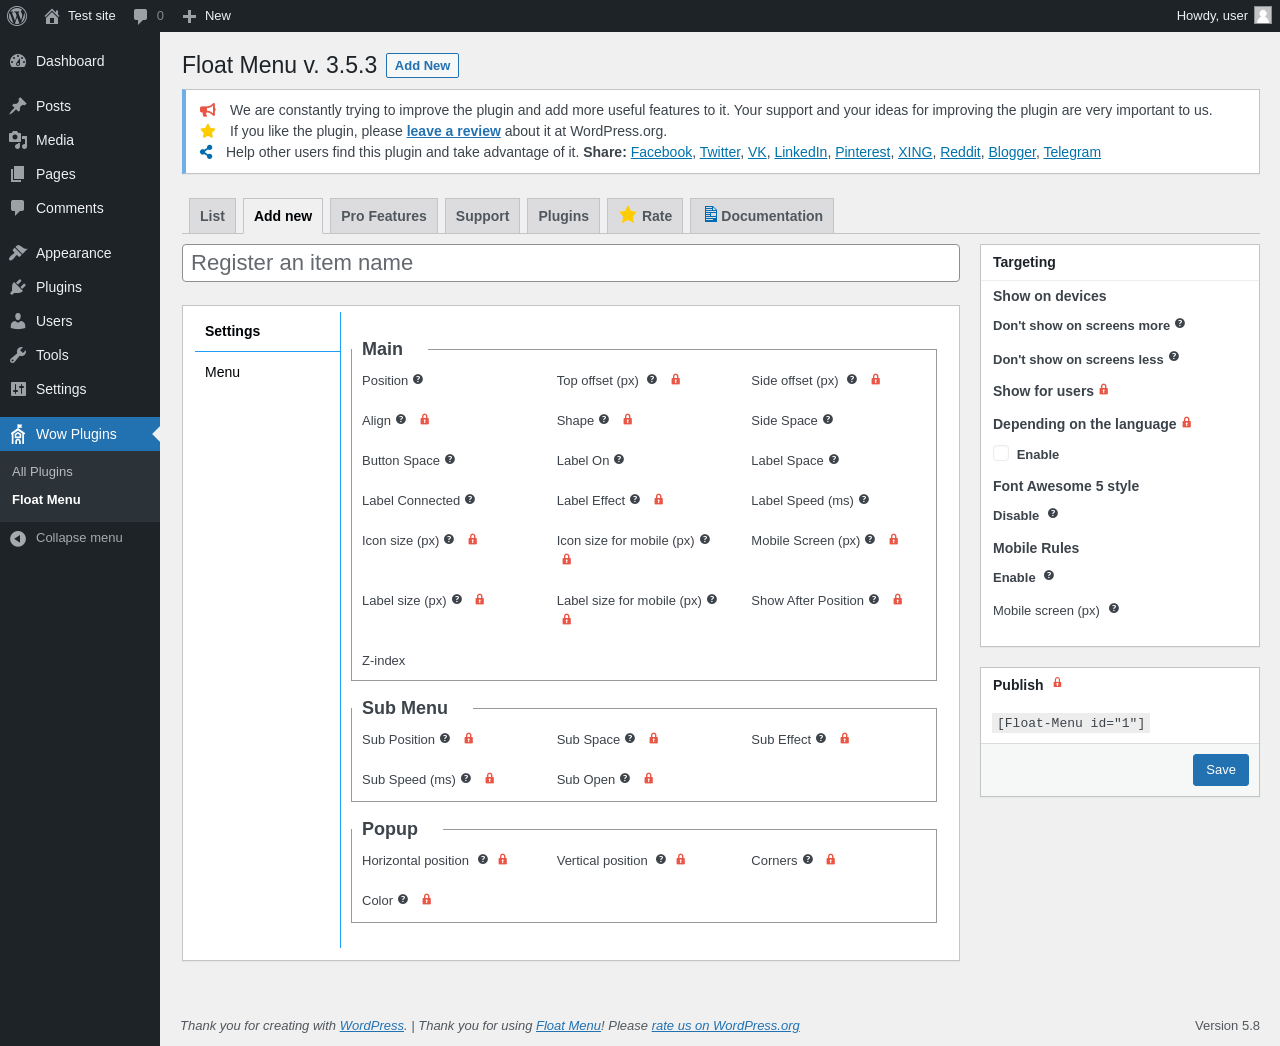Screen dimensions: 1280x1046
Task: Click the LinkedIn share link
Action: click(x=800, y=152)
